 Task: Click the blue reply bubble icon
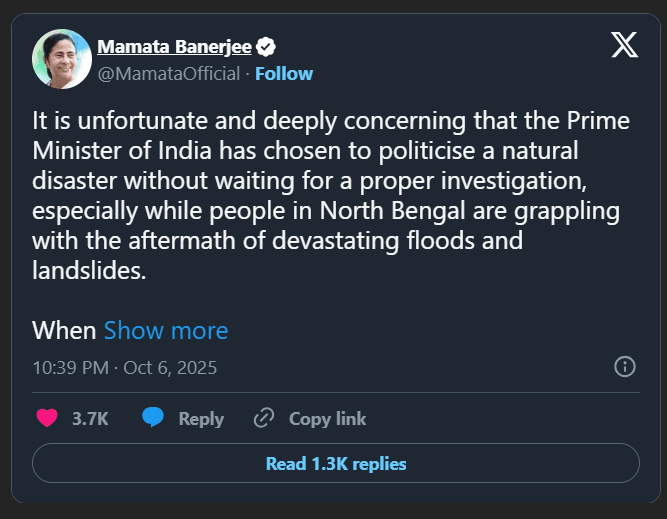click(x=152, y=419)
